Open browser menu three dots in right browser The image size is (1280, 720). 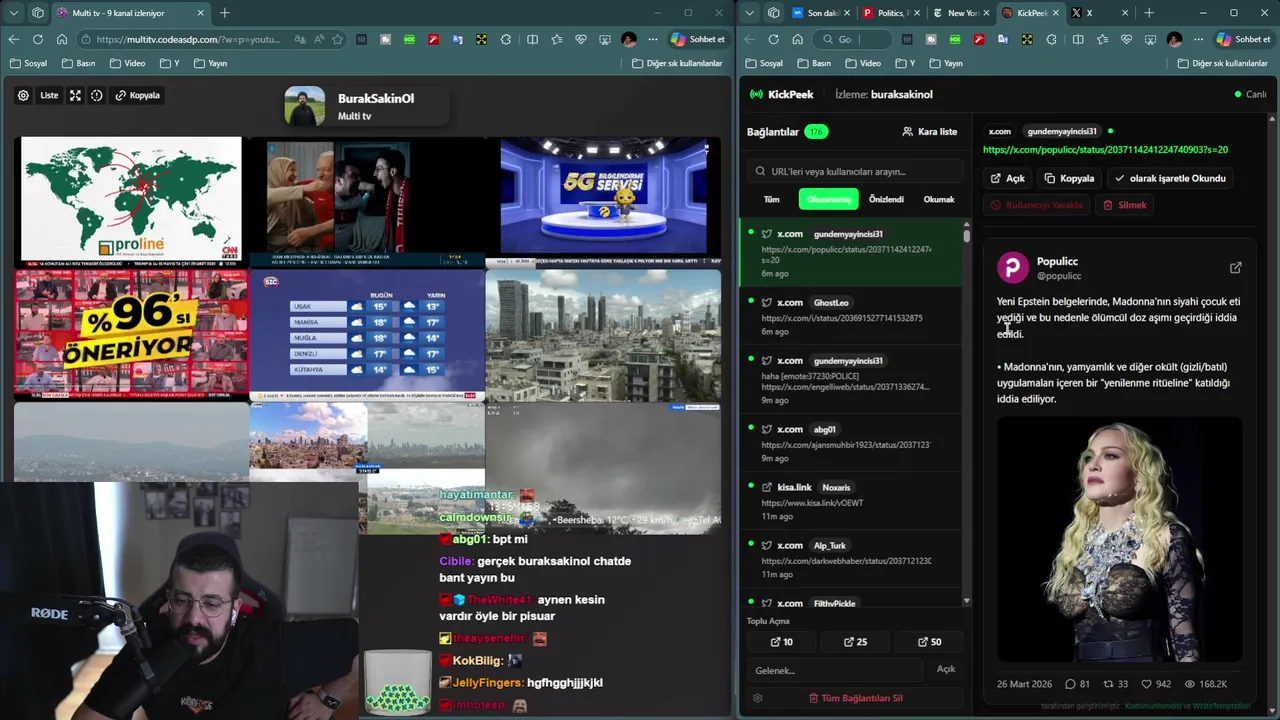pyautogui.click(x=1198, y=39)
